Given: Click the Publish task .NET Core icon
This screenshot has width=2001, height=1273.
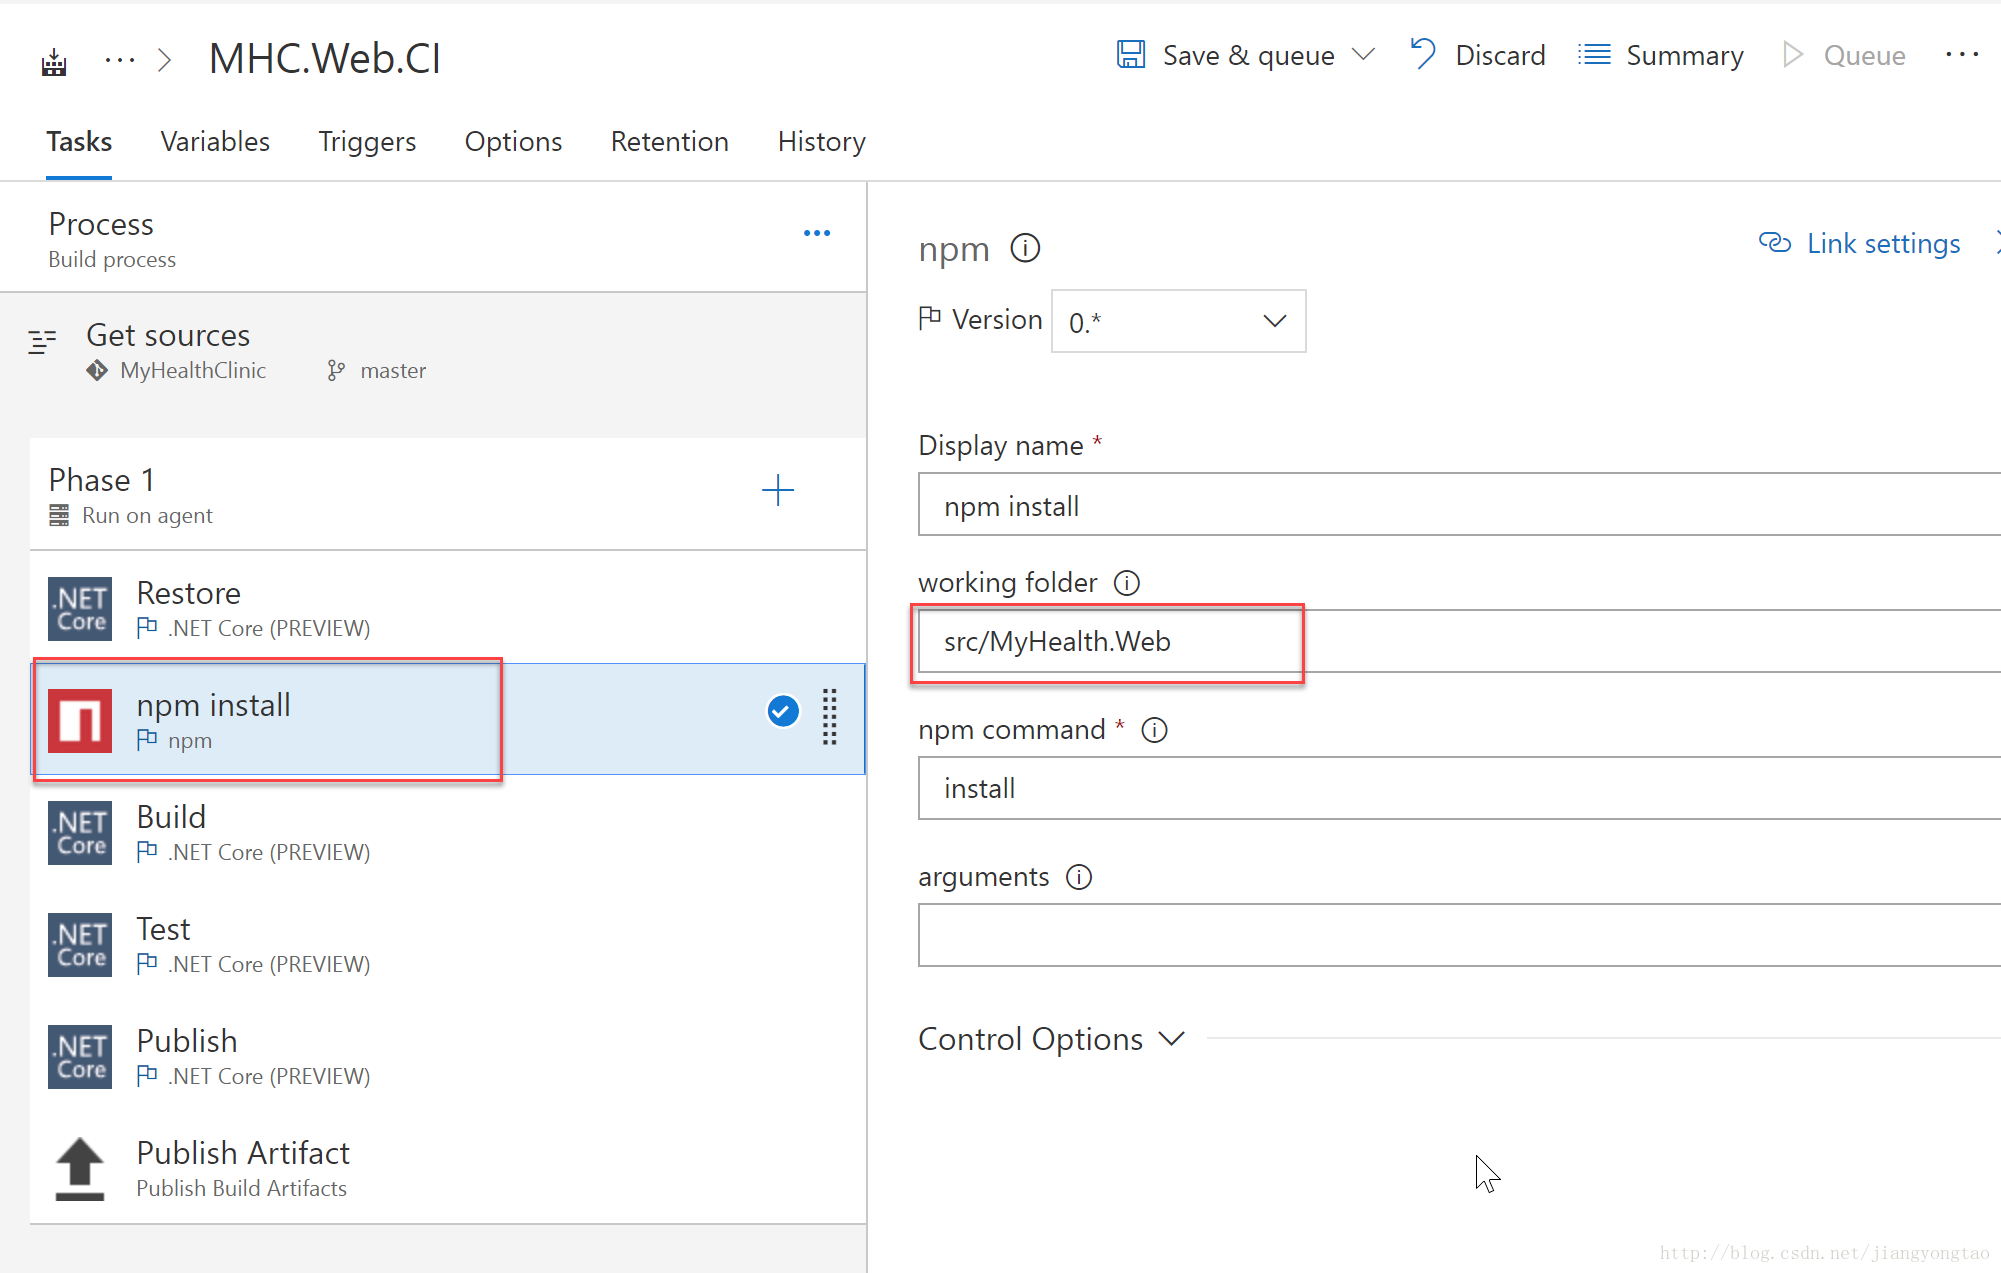Looking at the screenshot, I should click(80, 1057).
